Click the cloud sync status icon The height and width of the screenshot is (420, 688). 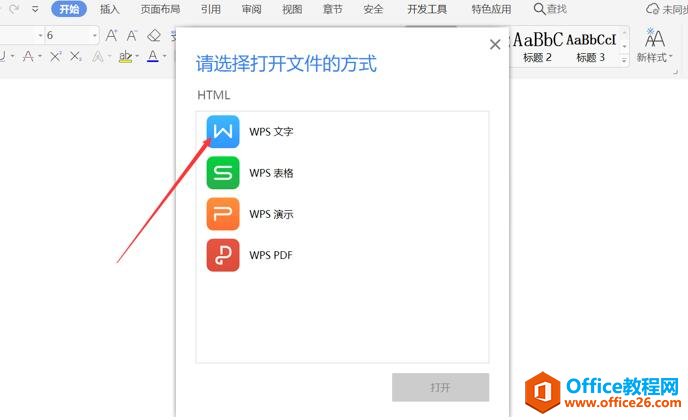tap(652, 9)
